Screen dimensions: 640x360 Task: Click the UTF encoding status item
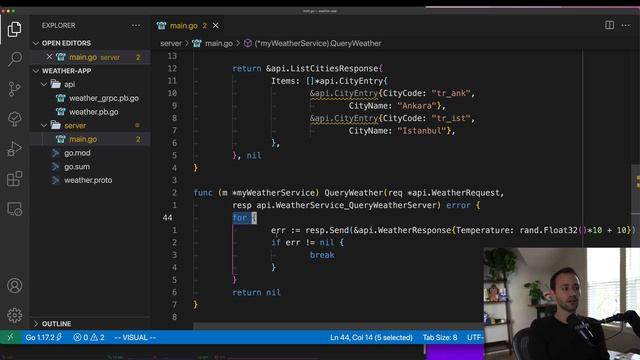tap(476, 338)
